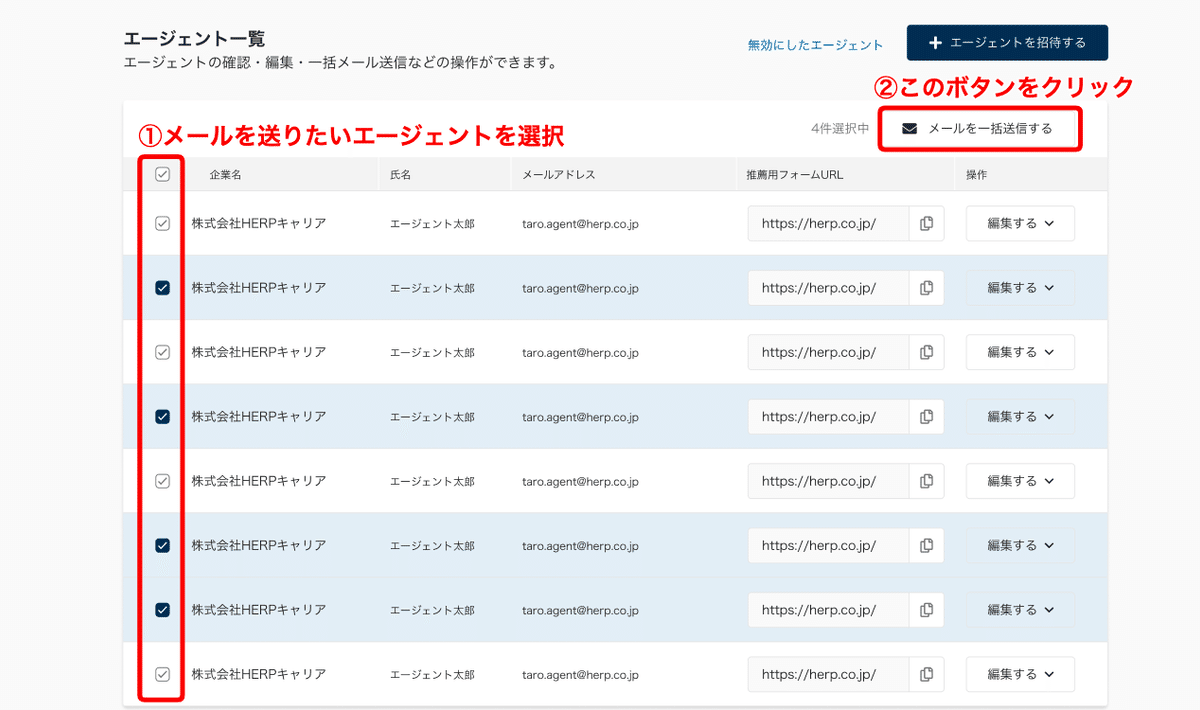Open the 編集する dropdown in the first row

[x=1020, y=223]
